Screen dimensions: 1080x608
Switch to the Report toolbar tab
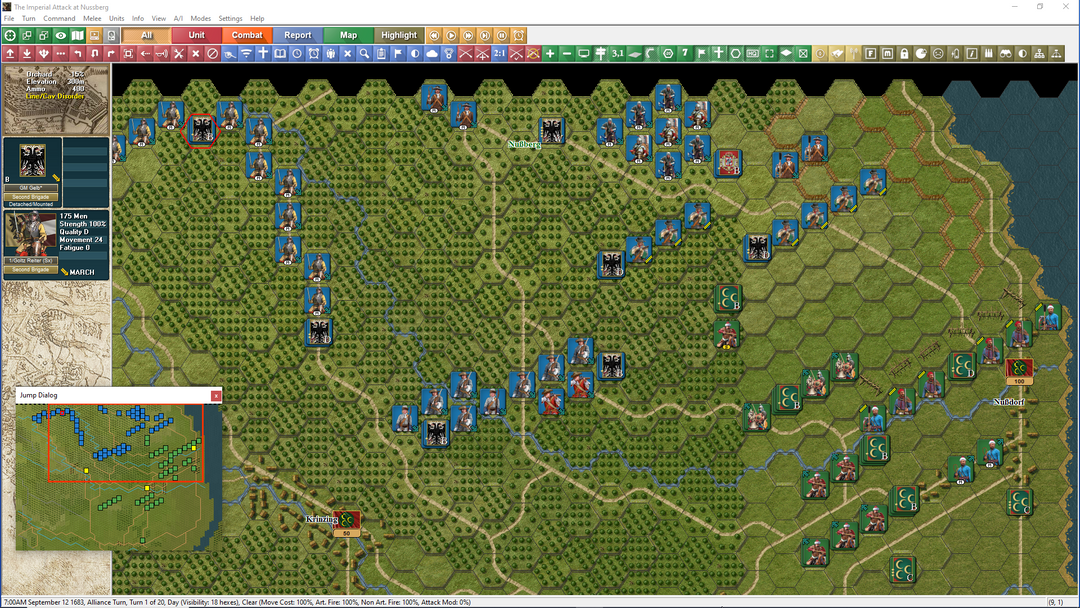298,35
